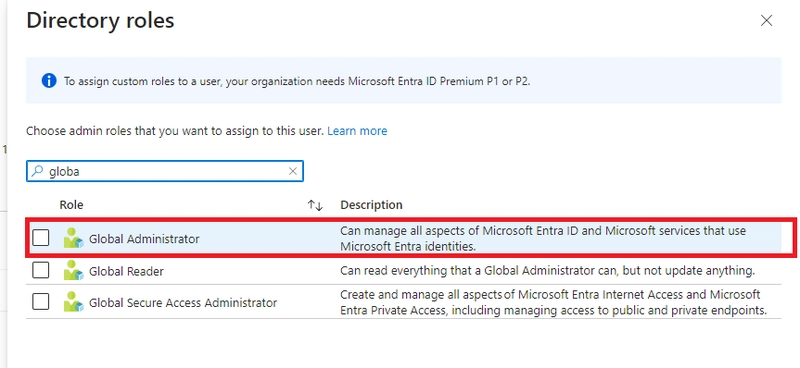Click inside the role search field
Image resolution: width=800 pixels, height=368 pixels.
tap(165, 171)
